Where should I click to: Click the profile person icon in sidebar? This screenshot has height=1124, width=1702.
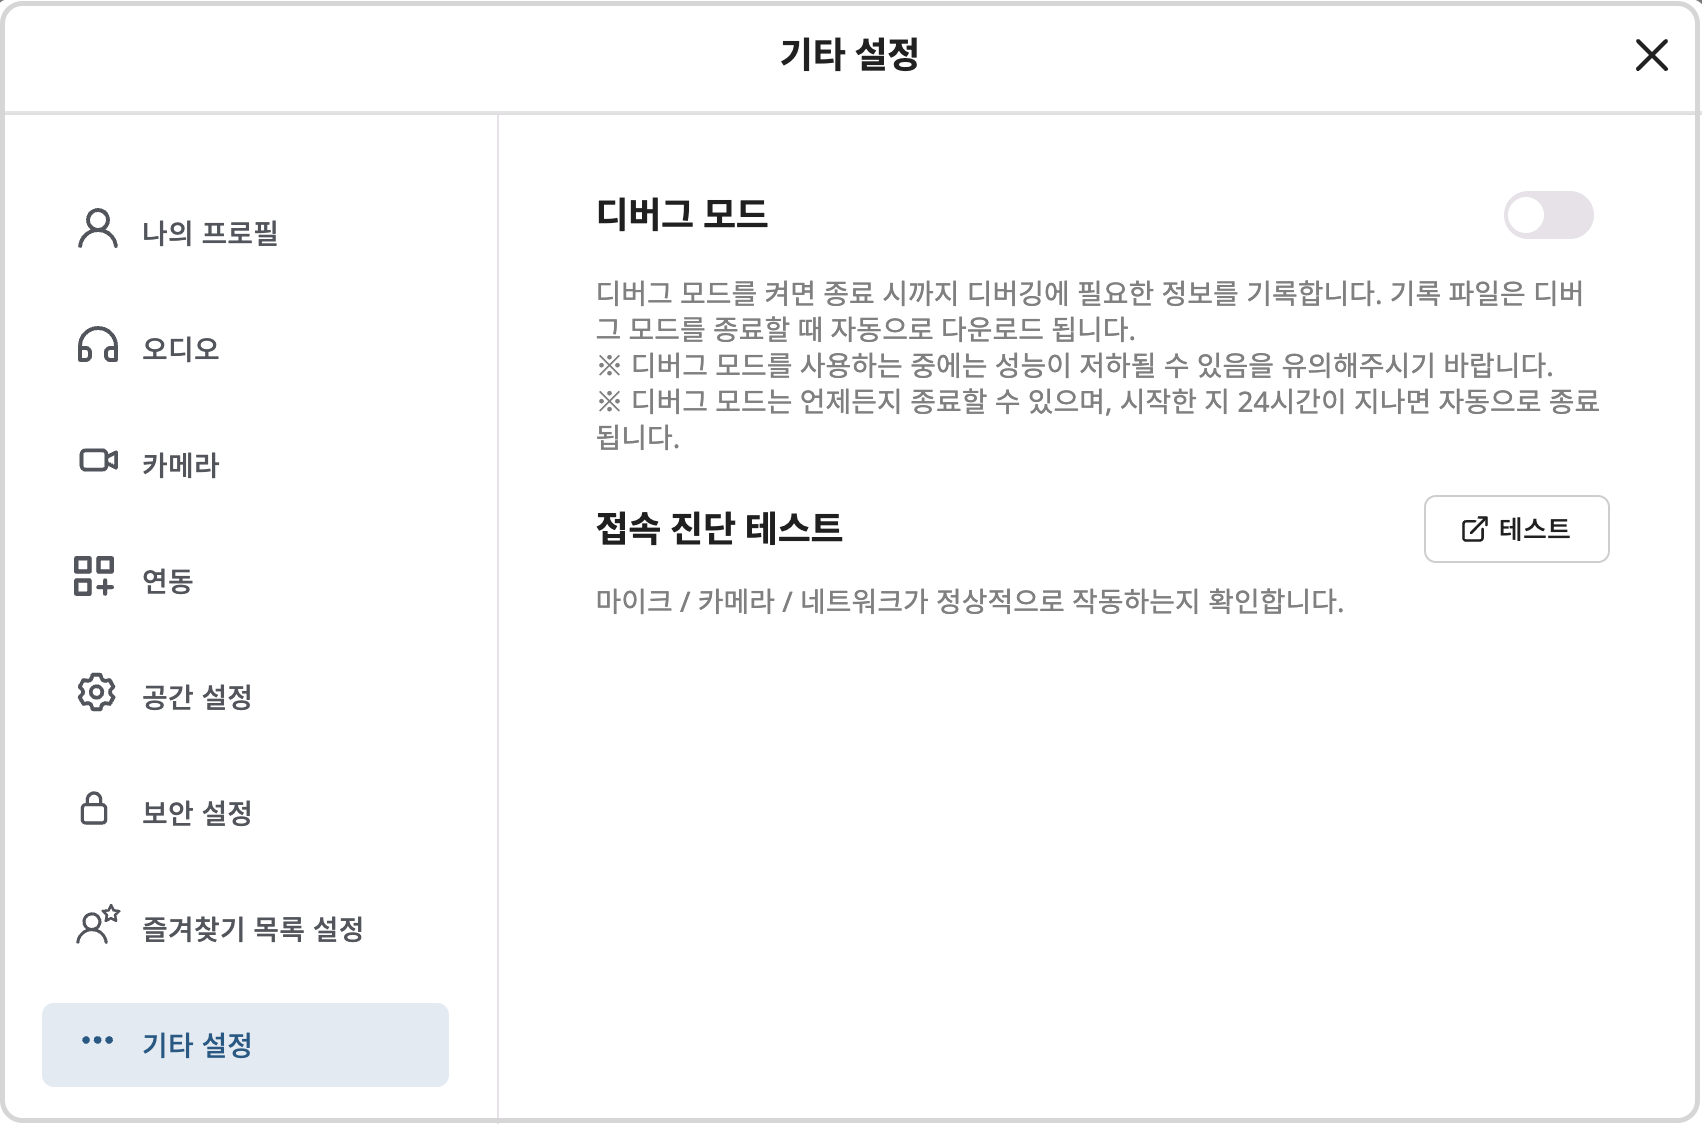tap(97, 230)
